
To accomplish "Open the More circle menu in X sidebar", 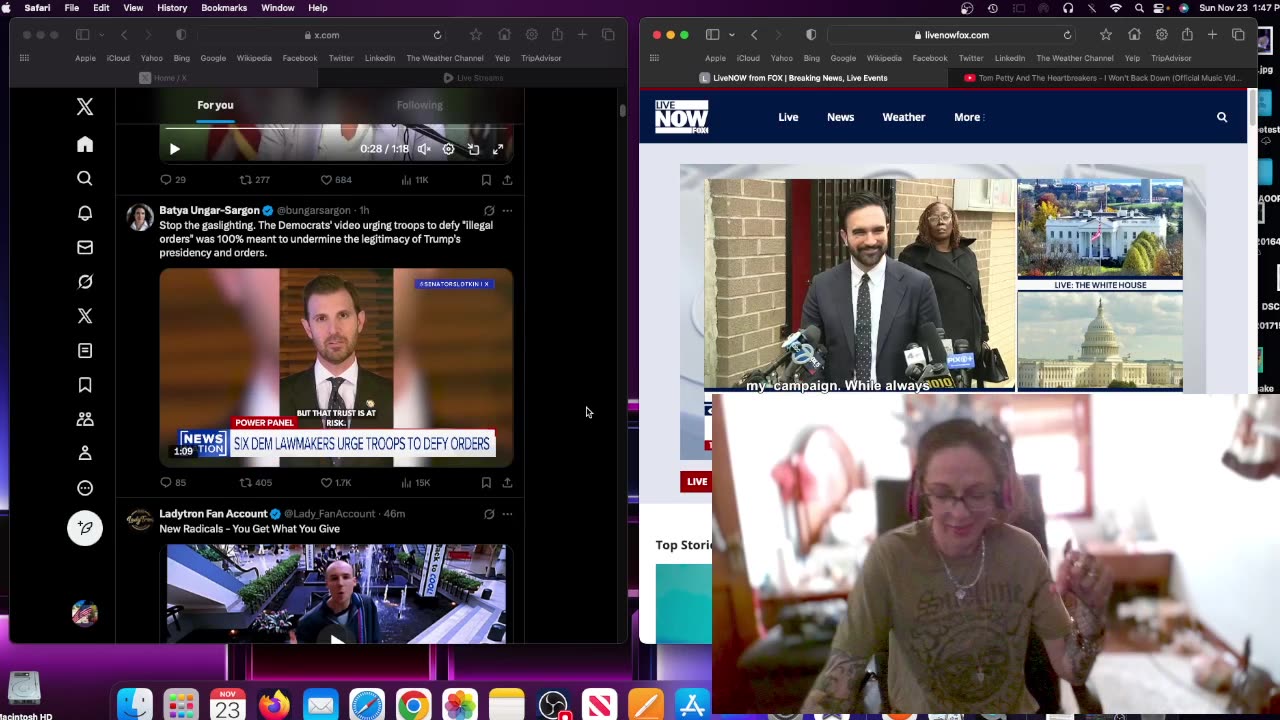I will 85,488.
